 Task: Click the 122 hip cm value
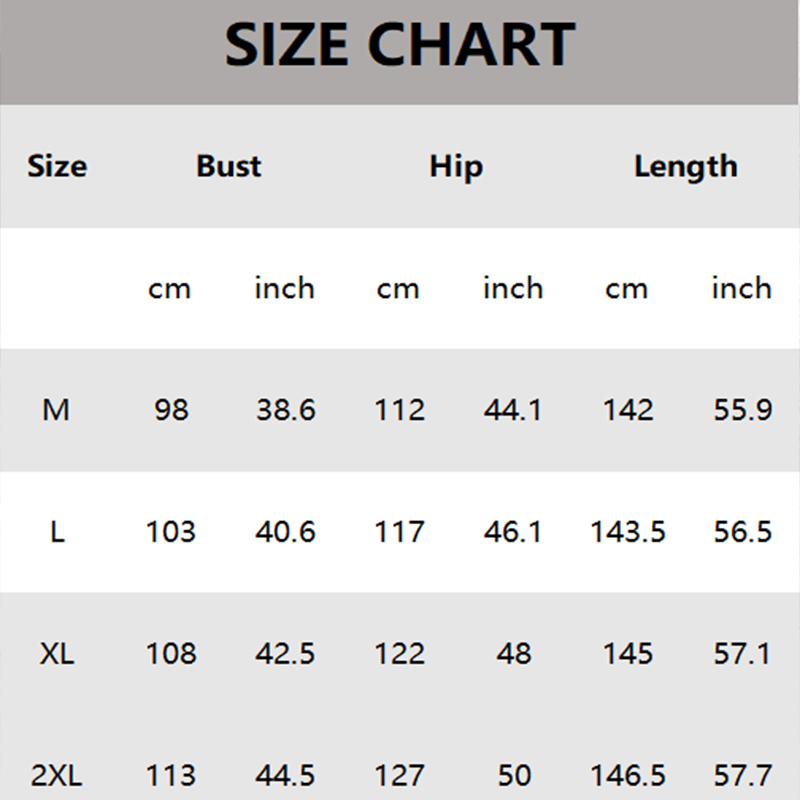[x=399, y=653]
